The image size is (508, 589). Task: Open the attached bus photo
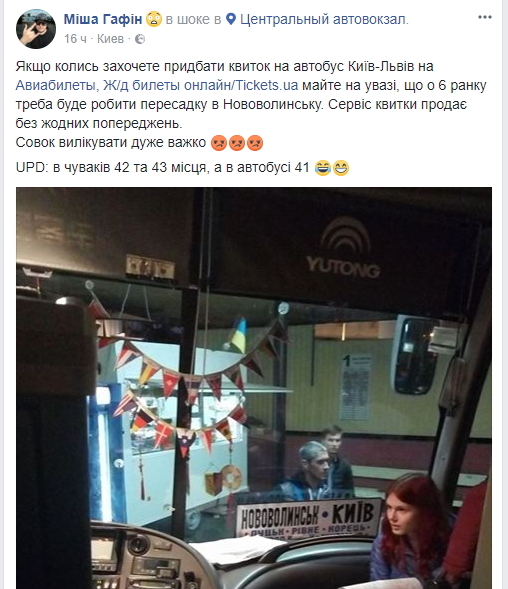coord(254,388)
